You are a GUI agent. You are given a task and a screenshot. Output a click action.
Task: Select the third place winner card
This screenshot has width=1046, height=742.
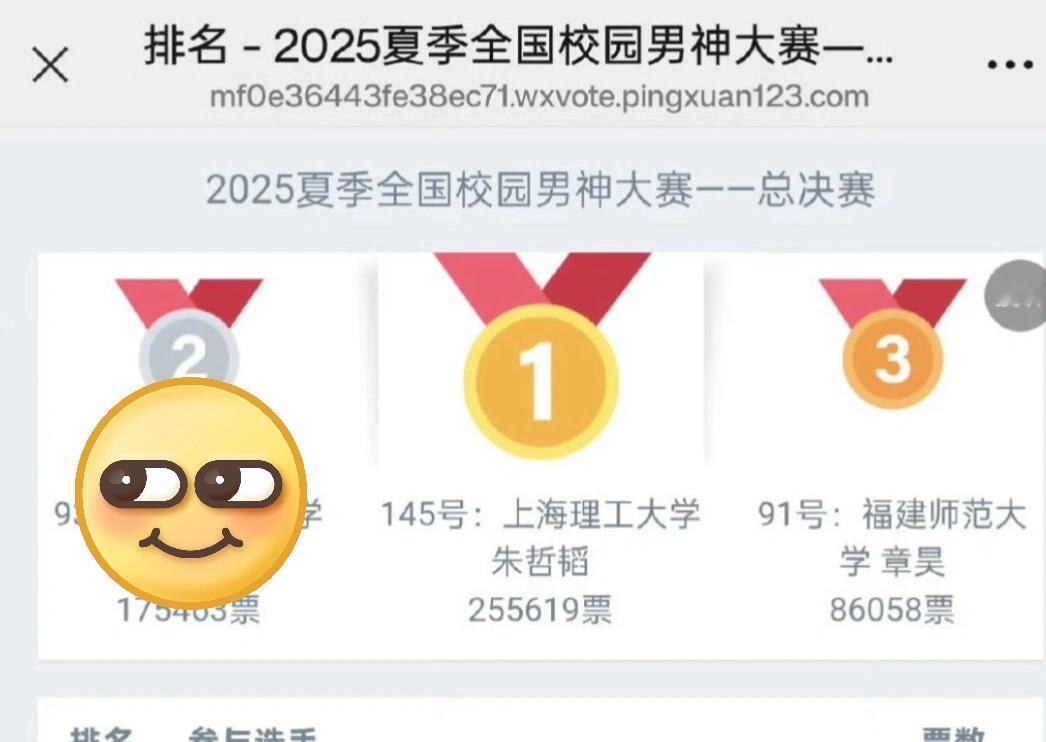(875, 456)
